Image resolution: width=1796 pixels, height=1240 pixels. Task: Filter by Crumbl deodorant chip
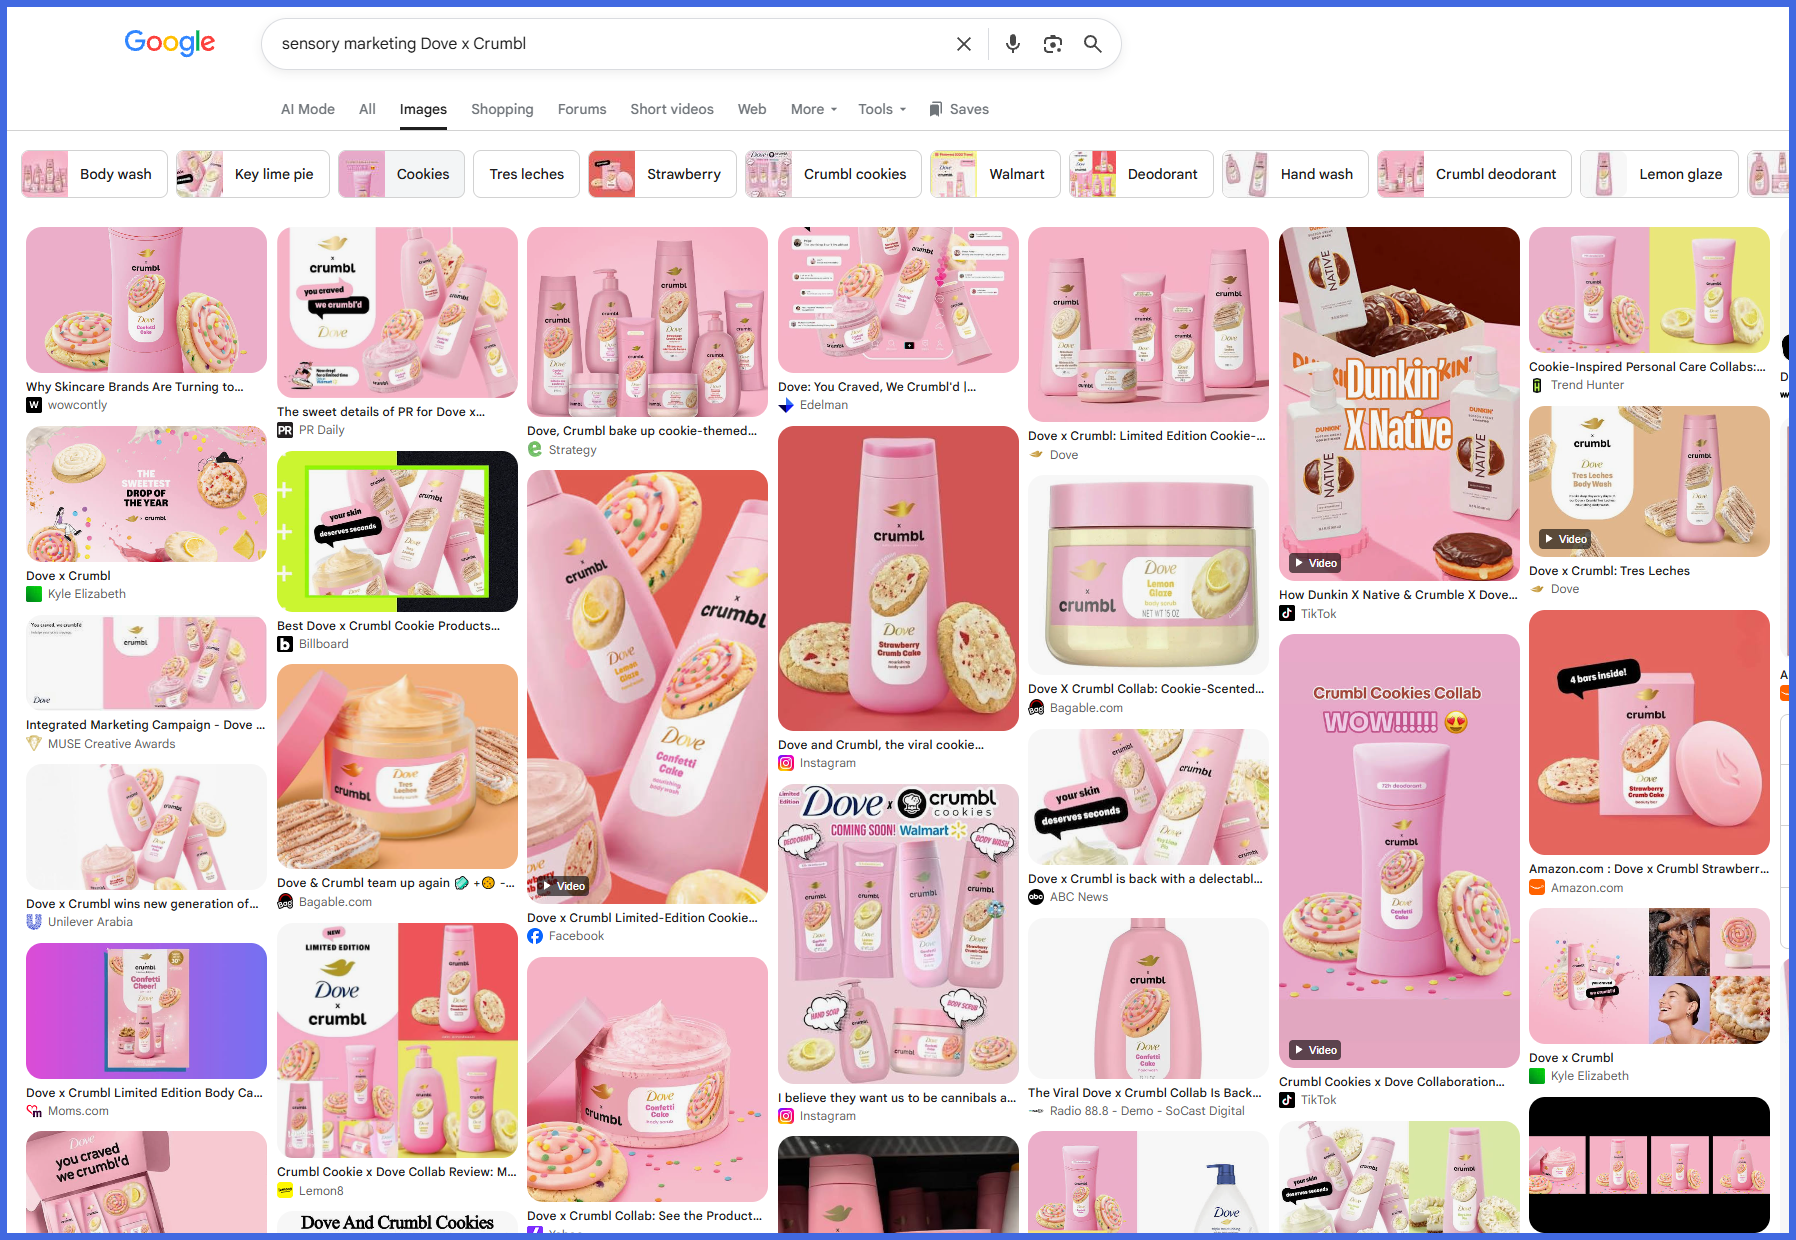1474,174
